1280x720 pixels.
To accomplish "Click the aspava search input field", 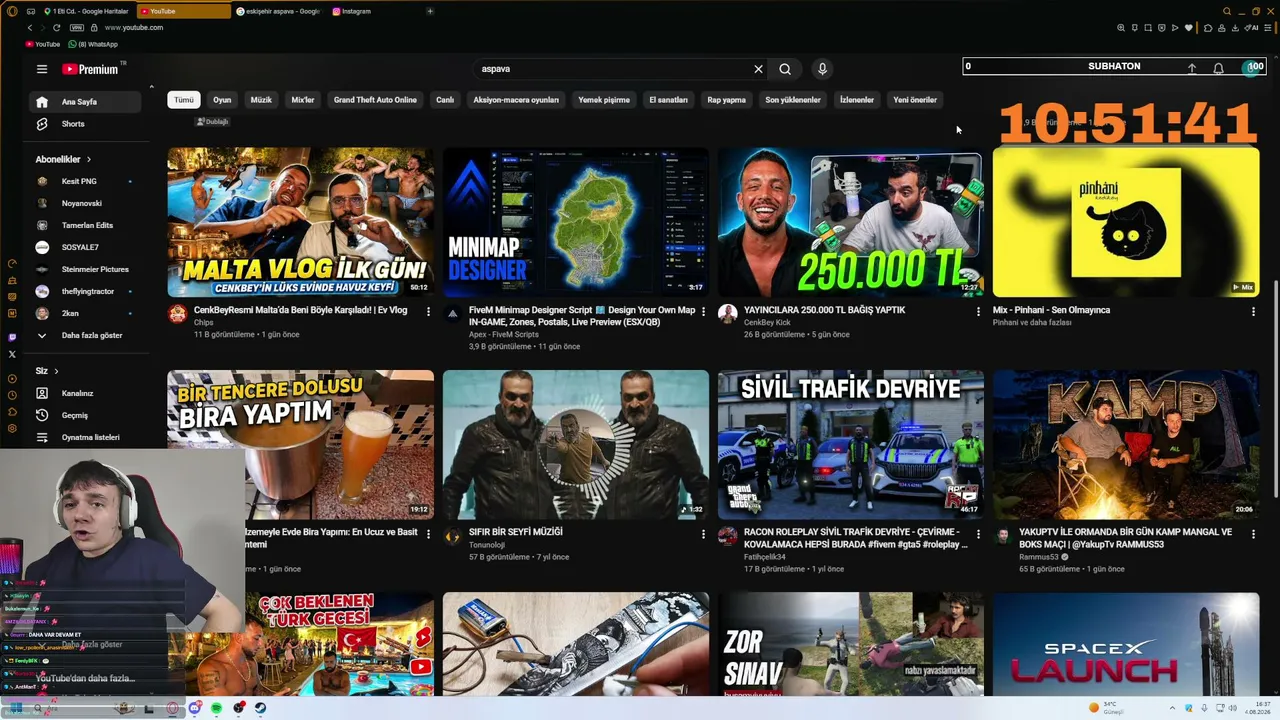I will coord(615,69).
